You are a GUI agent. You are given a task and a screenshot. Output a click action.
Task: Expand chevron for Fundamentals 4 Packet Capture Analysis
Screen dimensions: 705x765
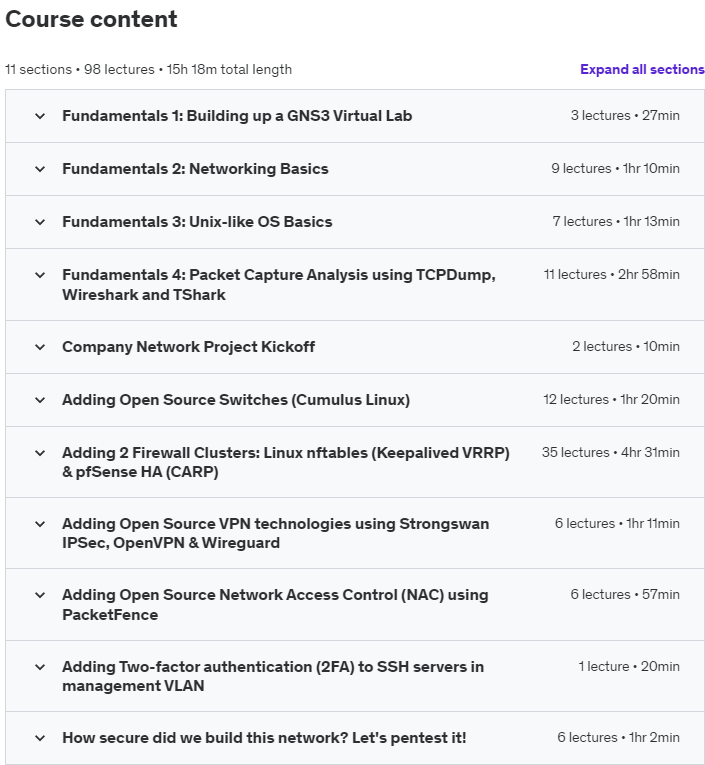pyautogui.click(x=40, y=275)
